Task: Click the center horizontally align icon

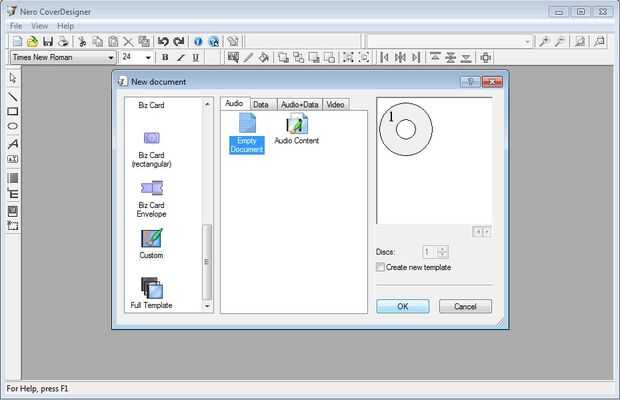Action: (400, 58)
